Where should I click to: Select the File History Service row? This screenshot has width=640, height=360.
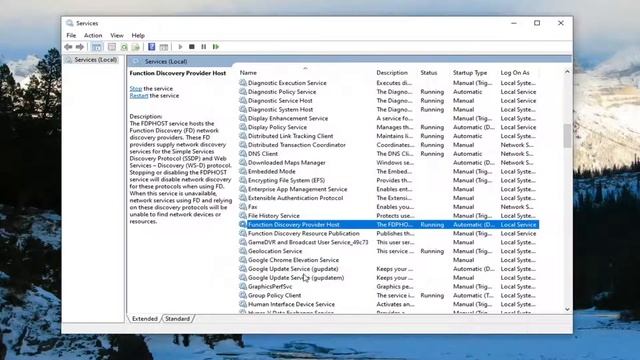tap(388, 216)
